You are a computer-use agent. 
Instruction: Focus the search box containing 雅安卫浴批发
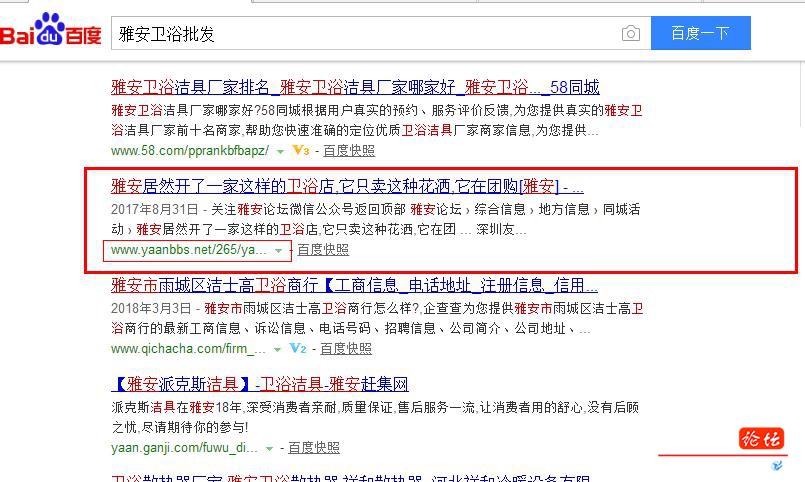[x=380, y=33]
